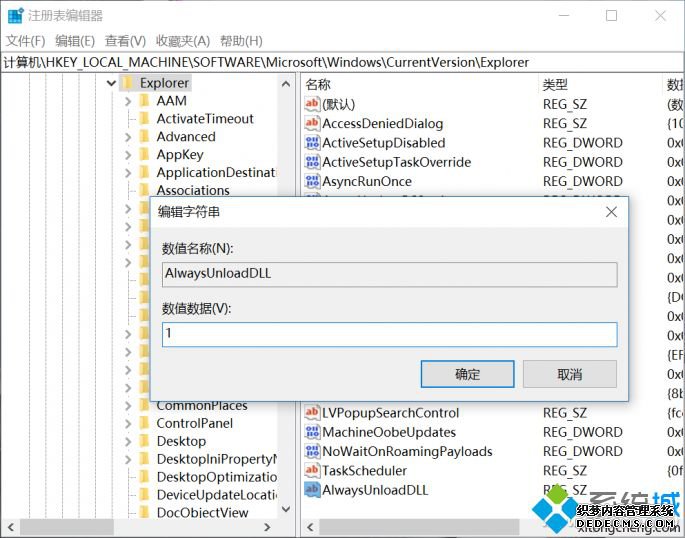This screenshot has height=538, width=685.
Task: Open the 帮助(H) menu
Action: click(241, 41)
